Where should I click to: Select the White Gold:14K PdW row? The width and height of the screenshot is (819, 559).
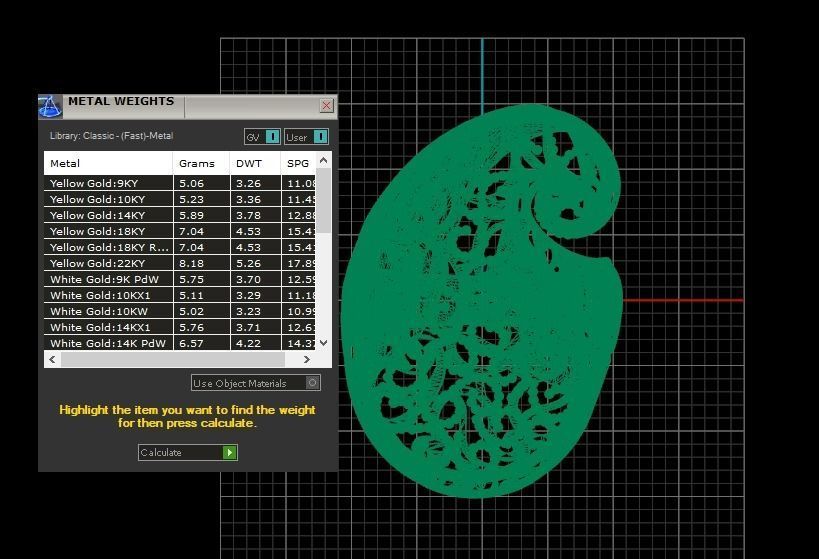tap(180, 343)
